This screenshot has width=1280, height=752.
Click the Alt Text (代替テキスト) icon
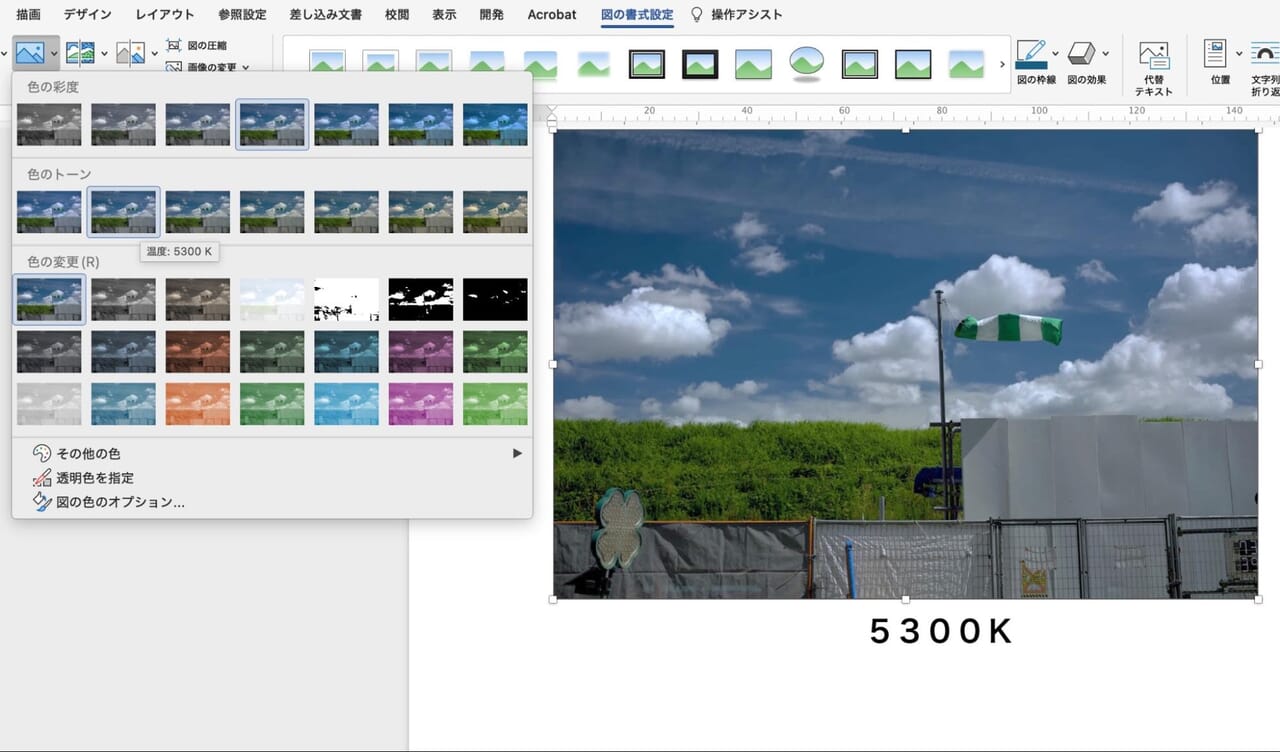1154,56
